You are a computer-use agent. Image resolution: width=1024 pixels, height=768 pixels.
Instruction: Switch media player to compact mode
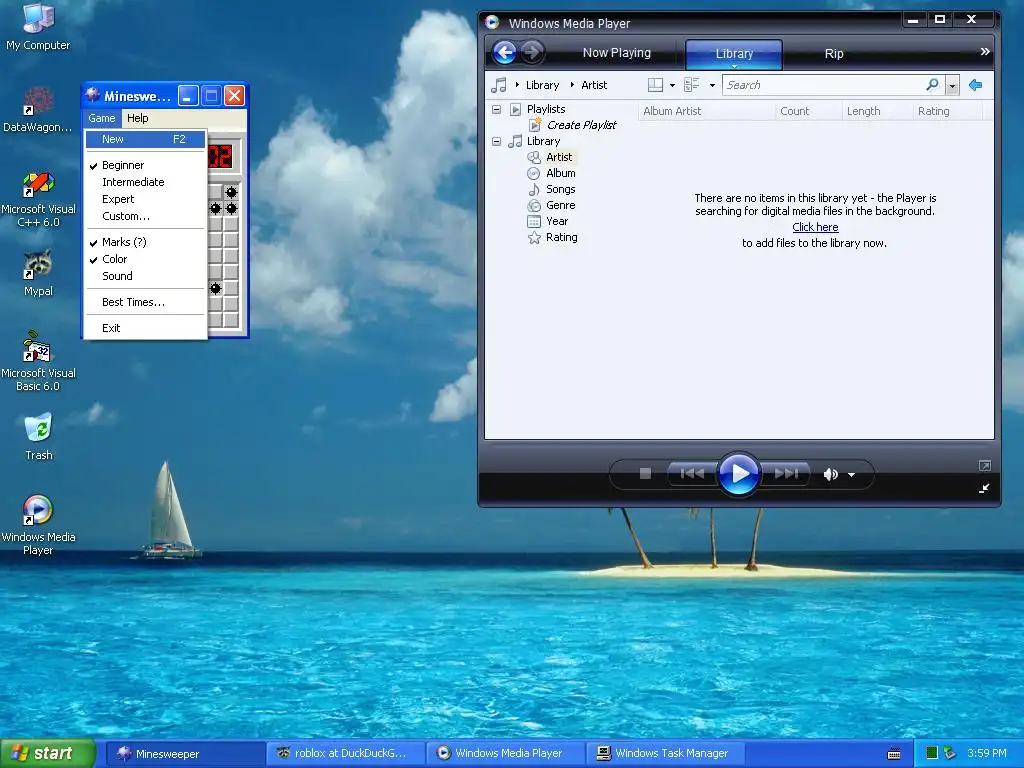[x=984, y=488]
